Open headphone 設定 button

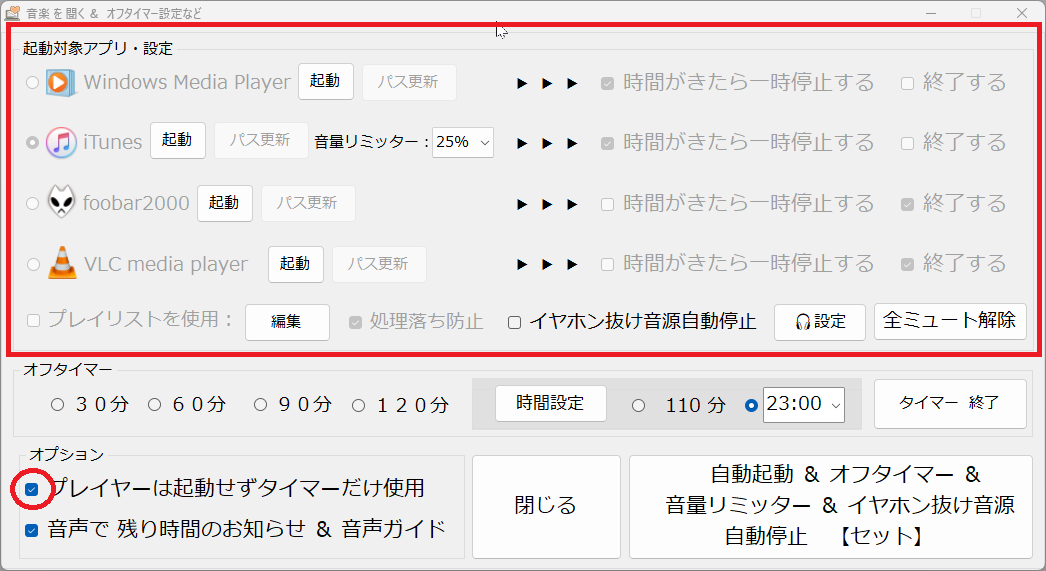click(x=820, y=322)
